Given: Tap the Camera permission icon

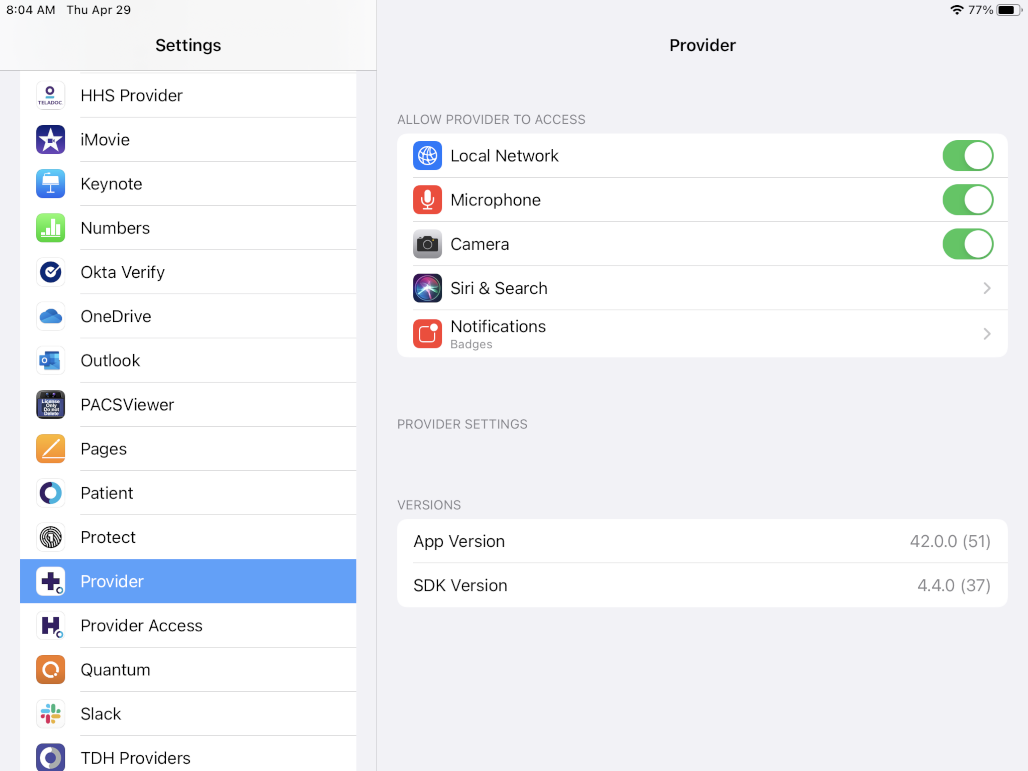Looking at the screenshot, I should coord(427,244).
